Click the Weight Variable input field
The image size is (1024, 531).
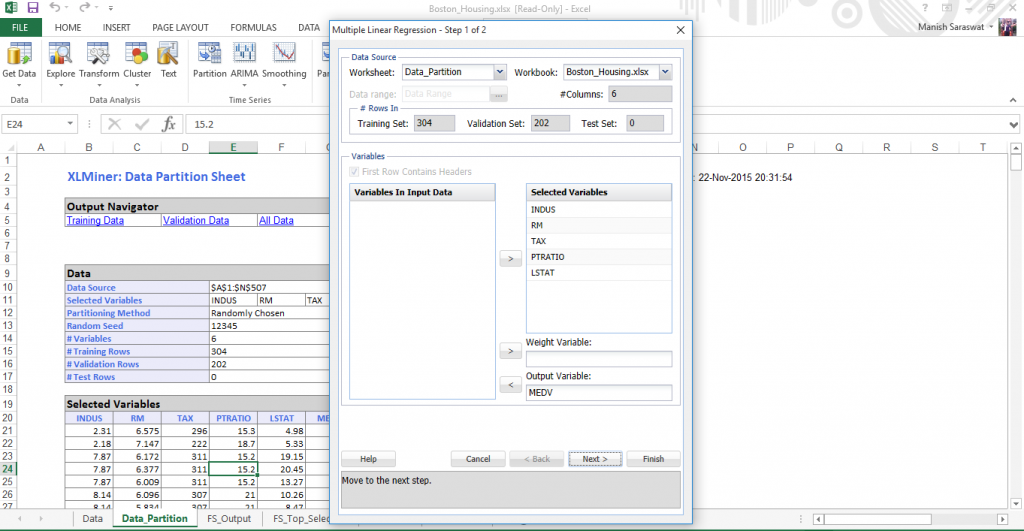tap(599, 359)
